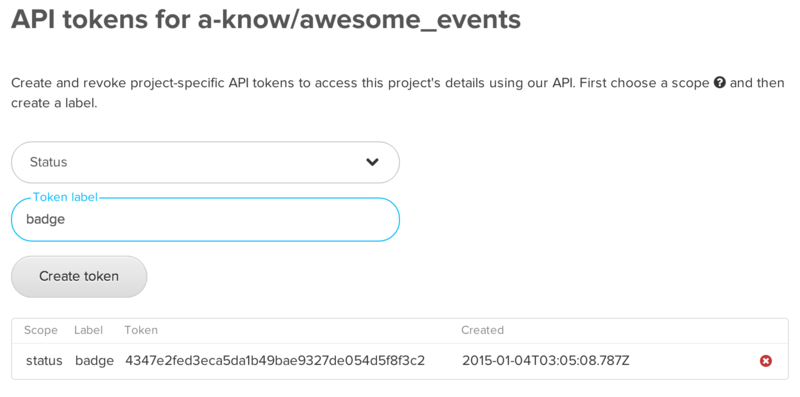Click the Label column header

tap(88, 330)
